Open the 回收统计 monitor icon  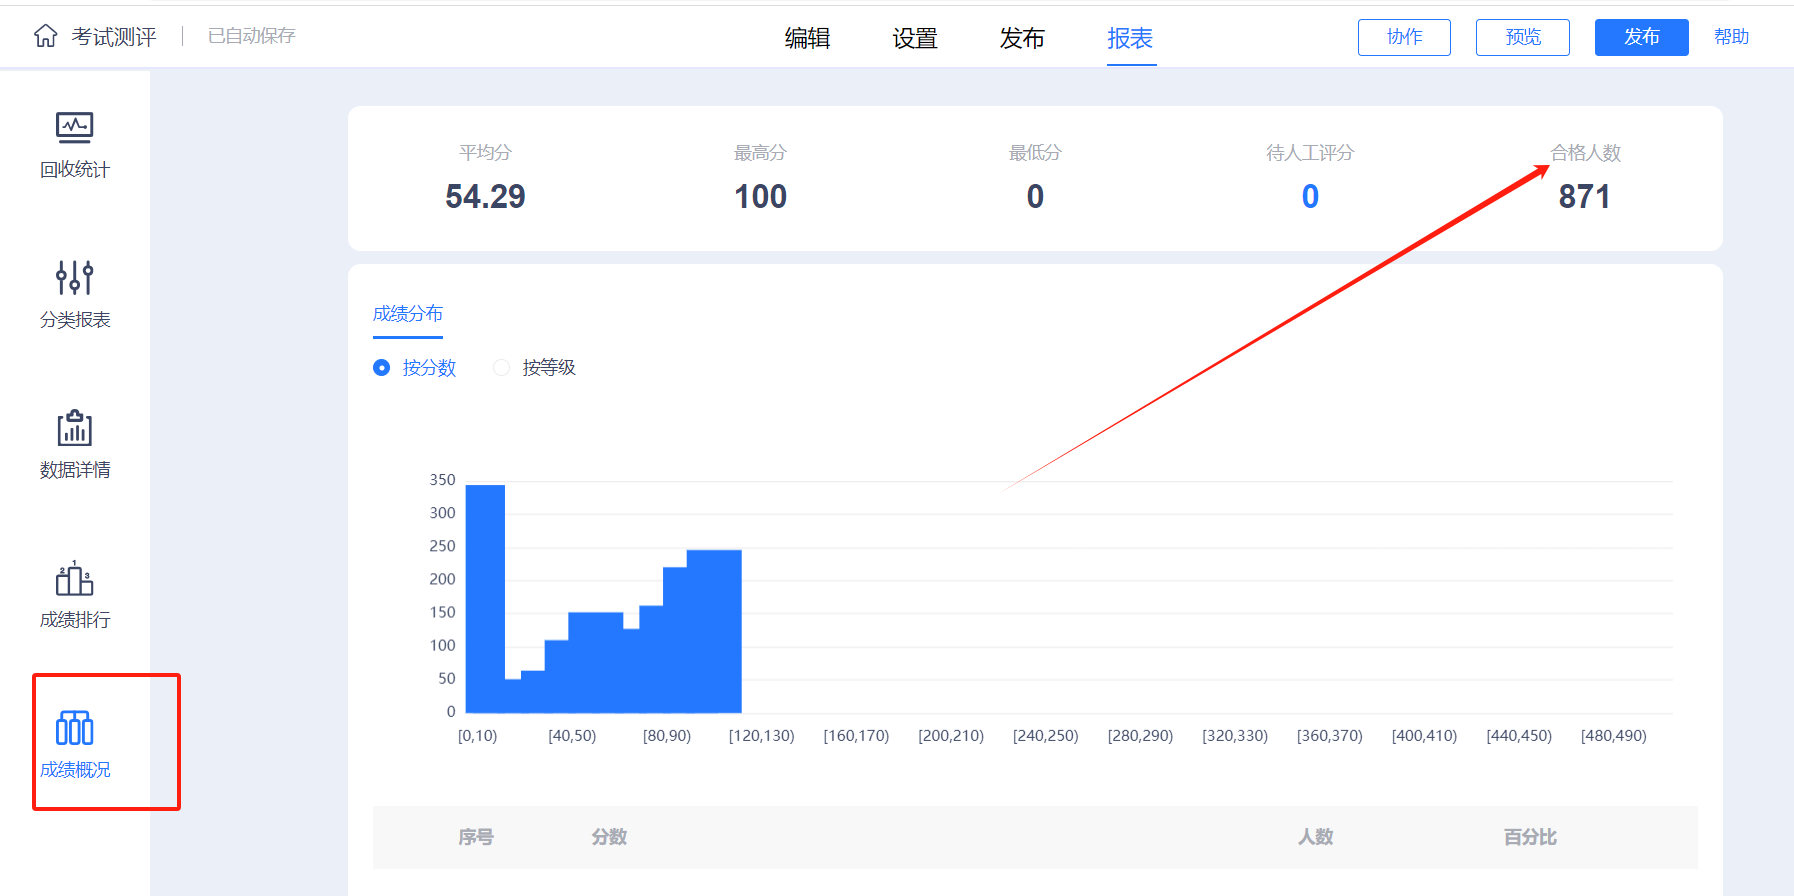pos(75,127)
